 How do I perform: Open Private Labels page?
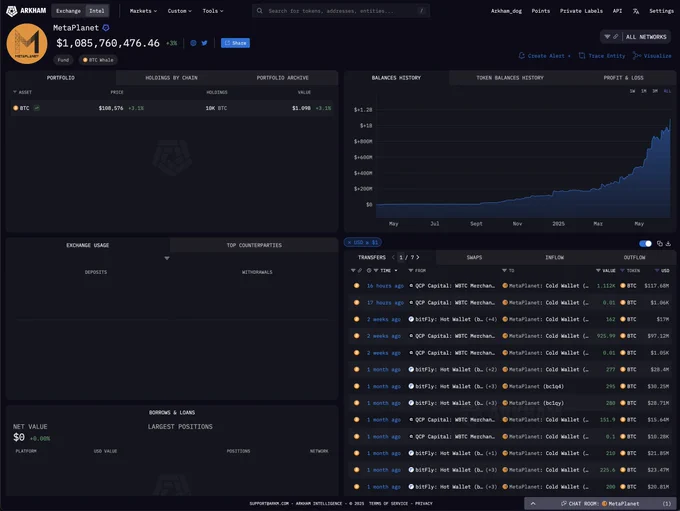pyautogui.click(x=581, y=11)
